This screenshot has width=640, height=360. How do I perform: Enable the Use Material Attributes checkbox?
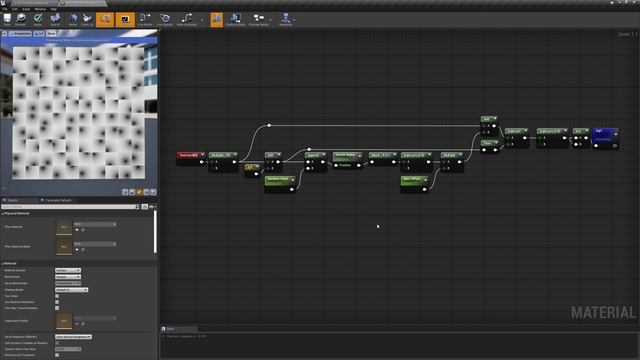coord(57,302)
